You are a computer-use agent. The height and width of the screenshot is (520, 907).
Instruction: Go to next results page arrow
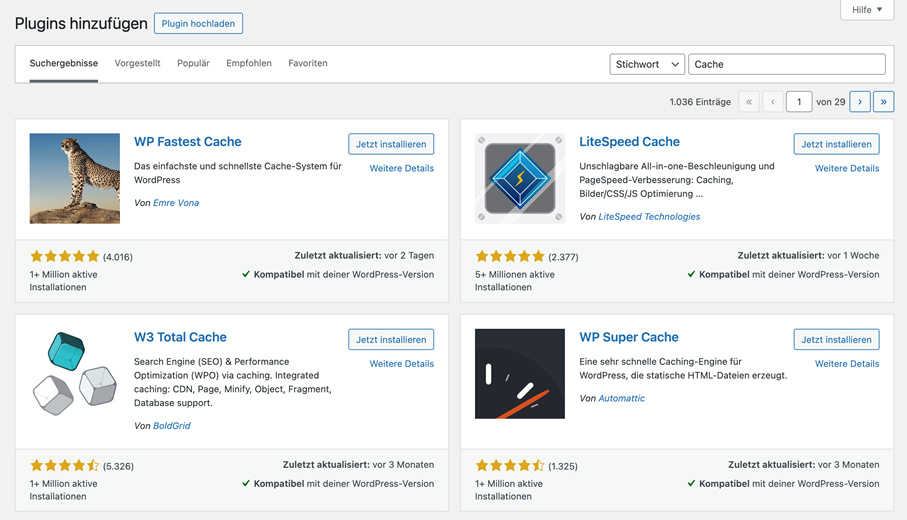click(860, 102)
